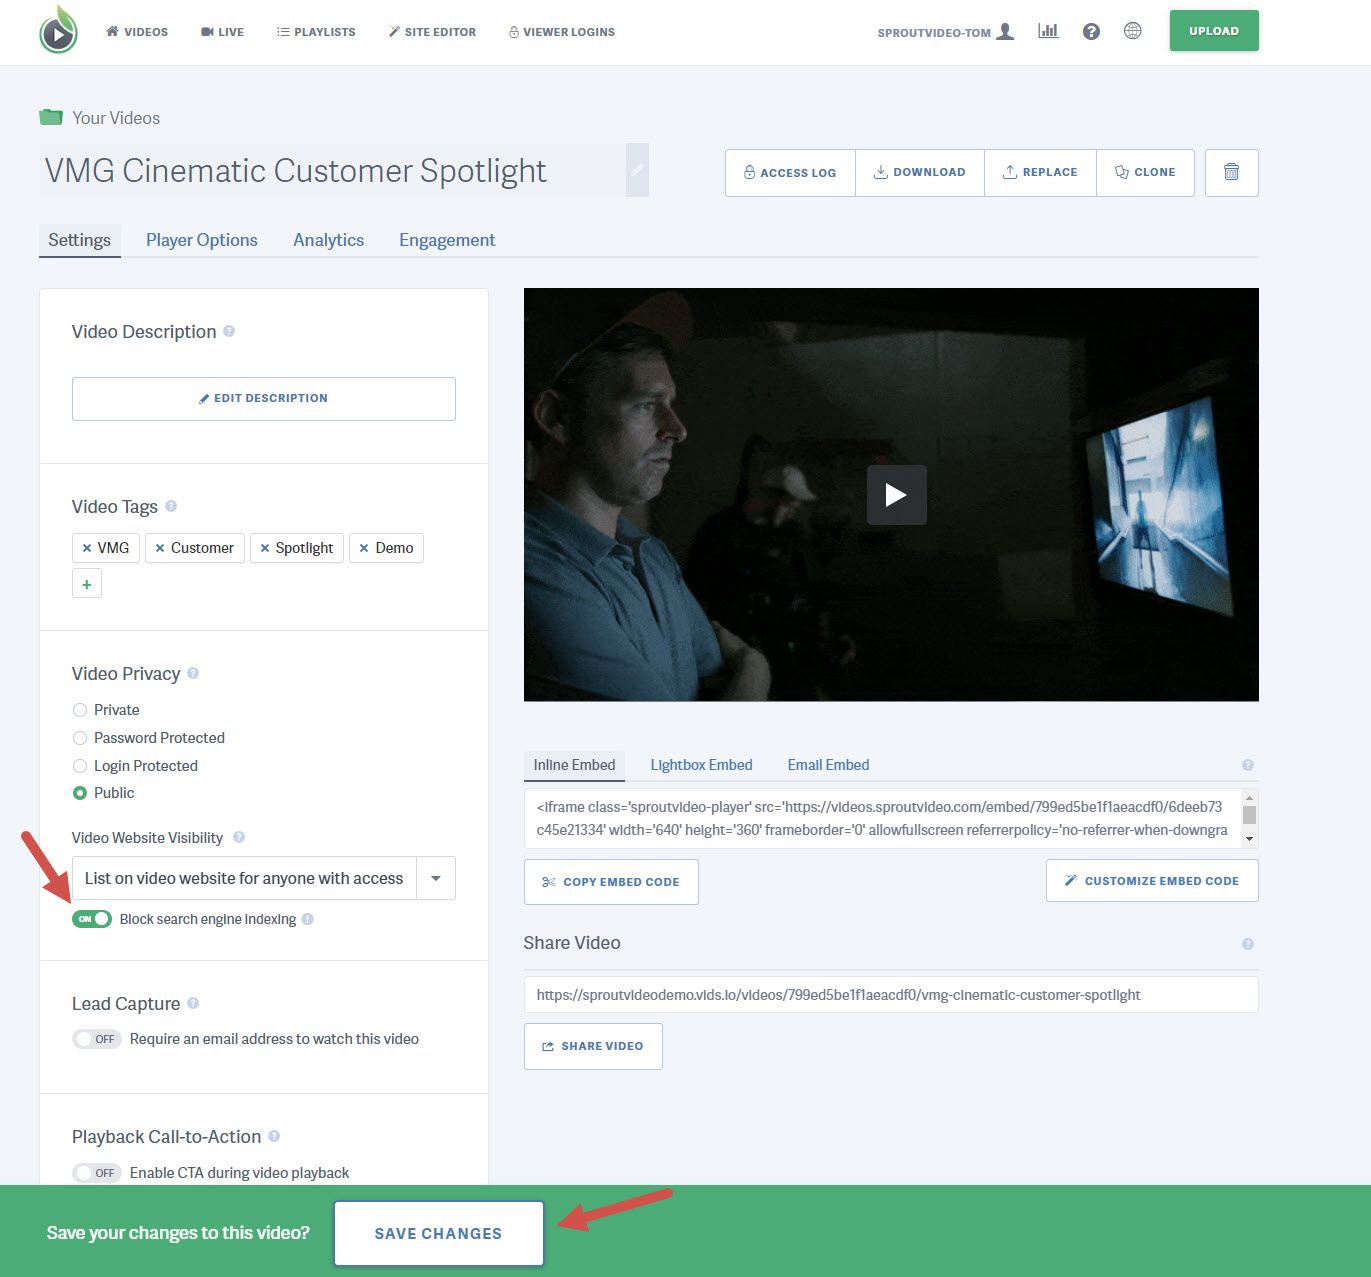Open the Video Website Visibility help icon
The width and height of the screenshot is (1371, 1277).
click(x=239, y=837)
